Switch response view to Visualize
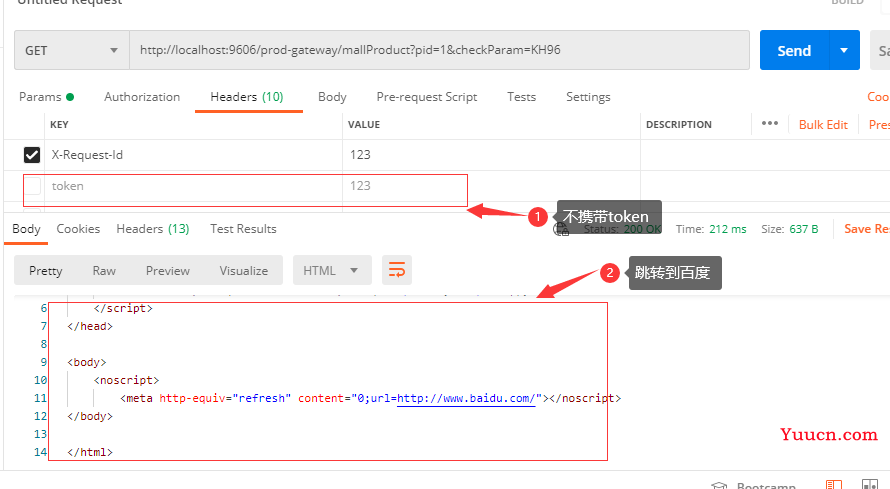 pos(244,271)
